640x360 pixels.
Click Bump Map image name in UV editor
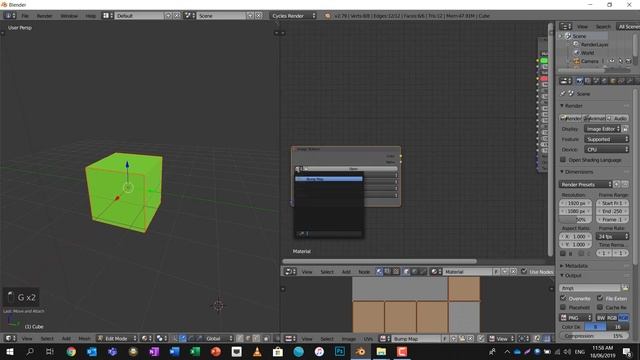(416, 339)
